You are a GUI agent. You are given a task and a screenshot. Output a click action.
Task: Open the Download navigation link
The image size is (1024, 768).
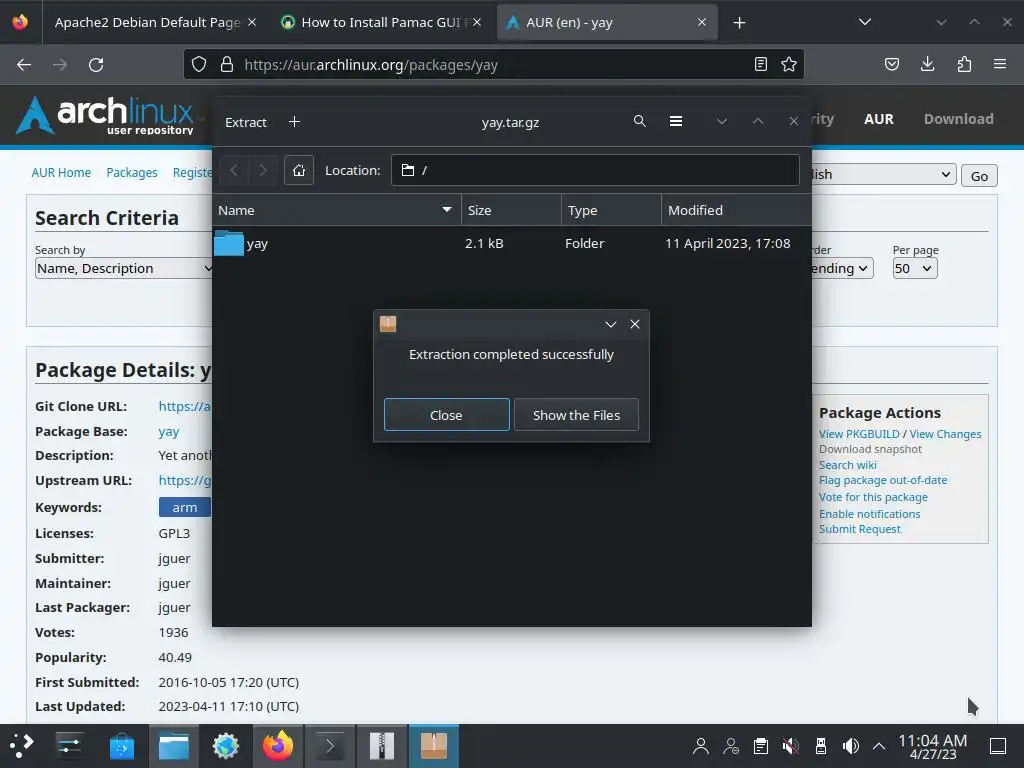pos(958,119)
